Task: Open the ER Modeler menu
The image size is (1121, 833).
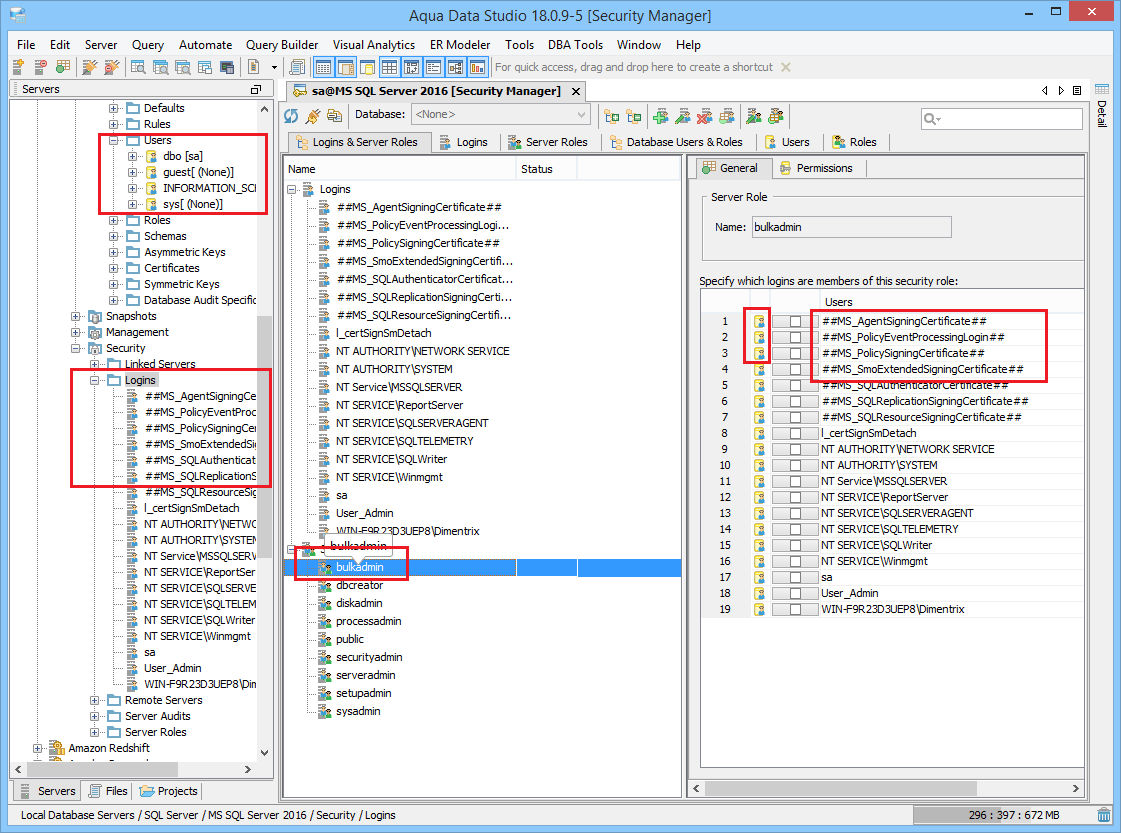Action: [x=460, y=45]
